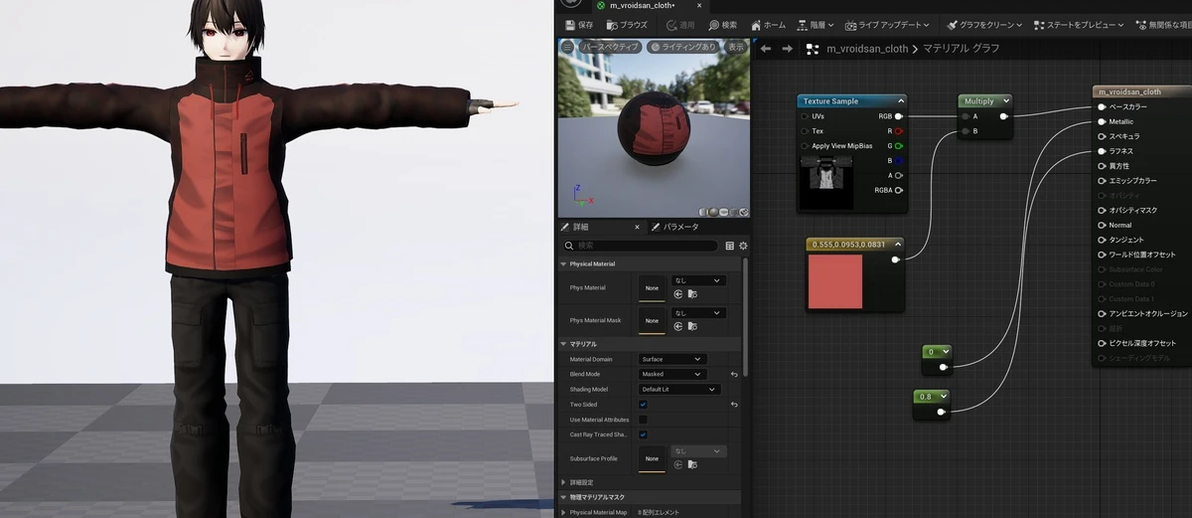
Task: Click the ライティングあり lit mode button
Action: pos(683,47)
